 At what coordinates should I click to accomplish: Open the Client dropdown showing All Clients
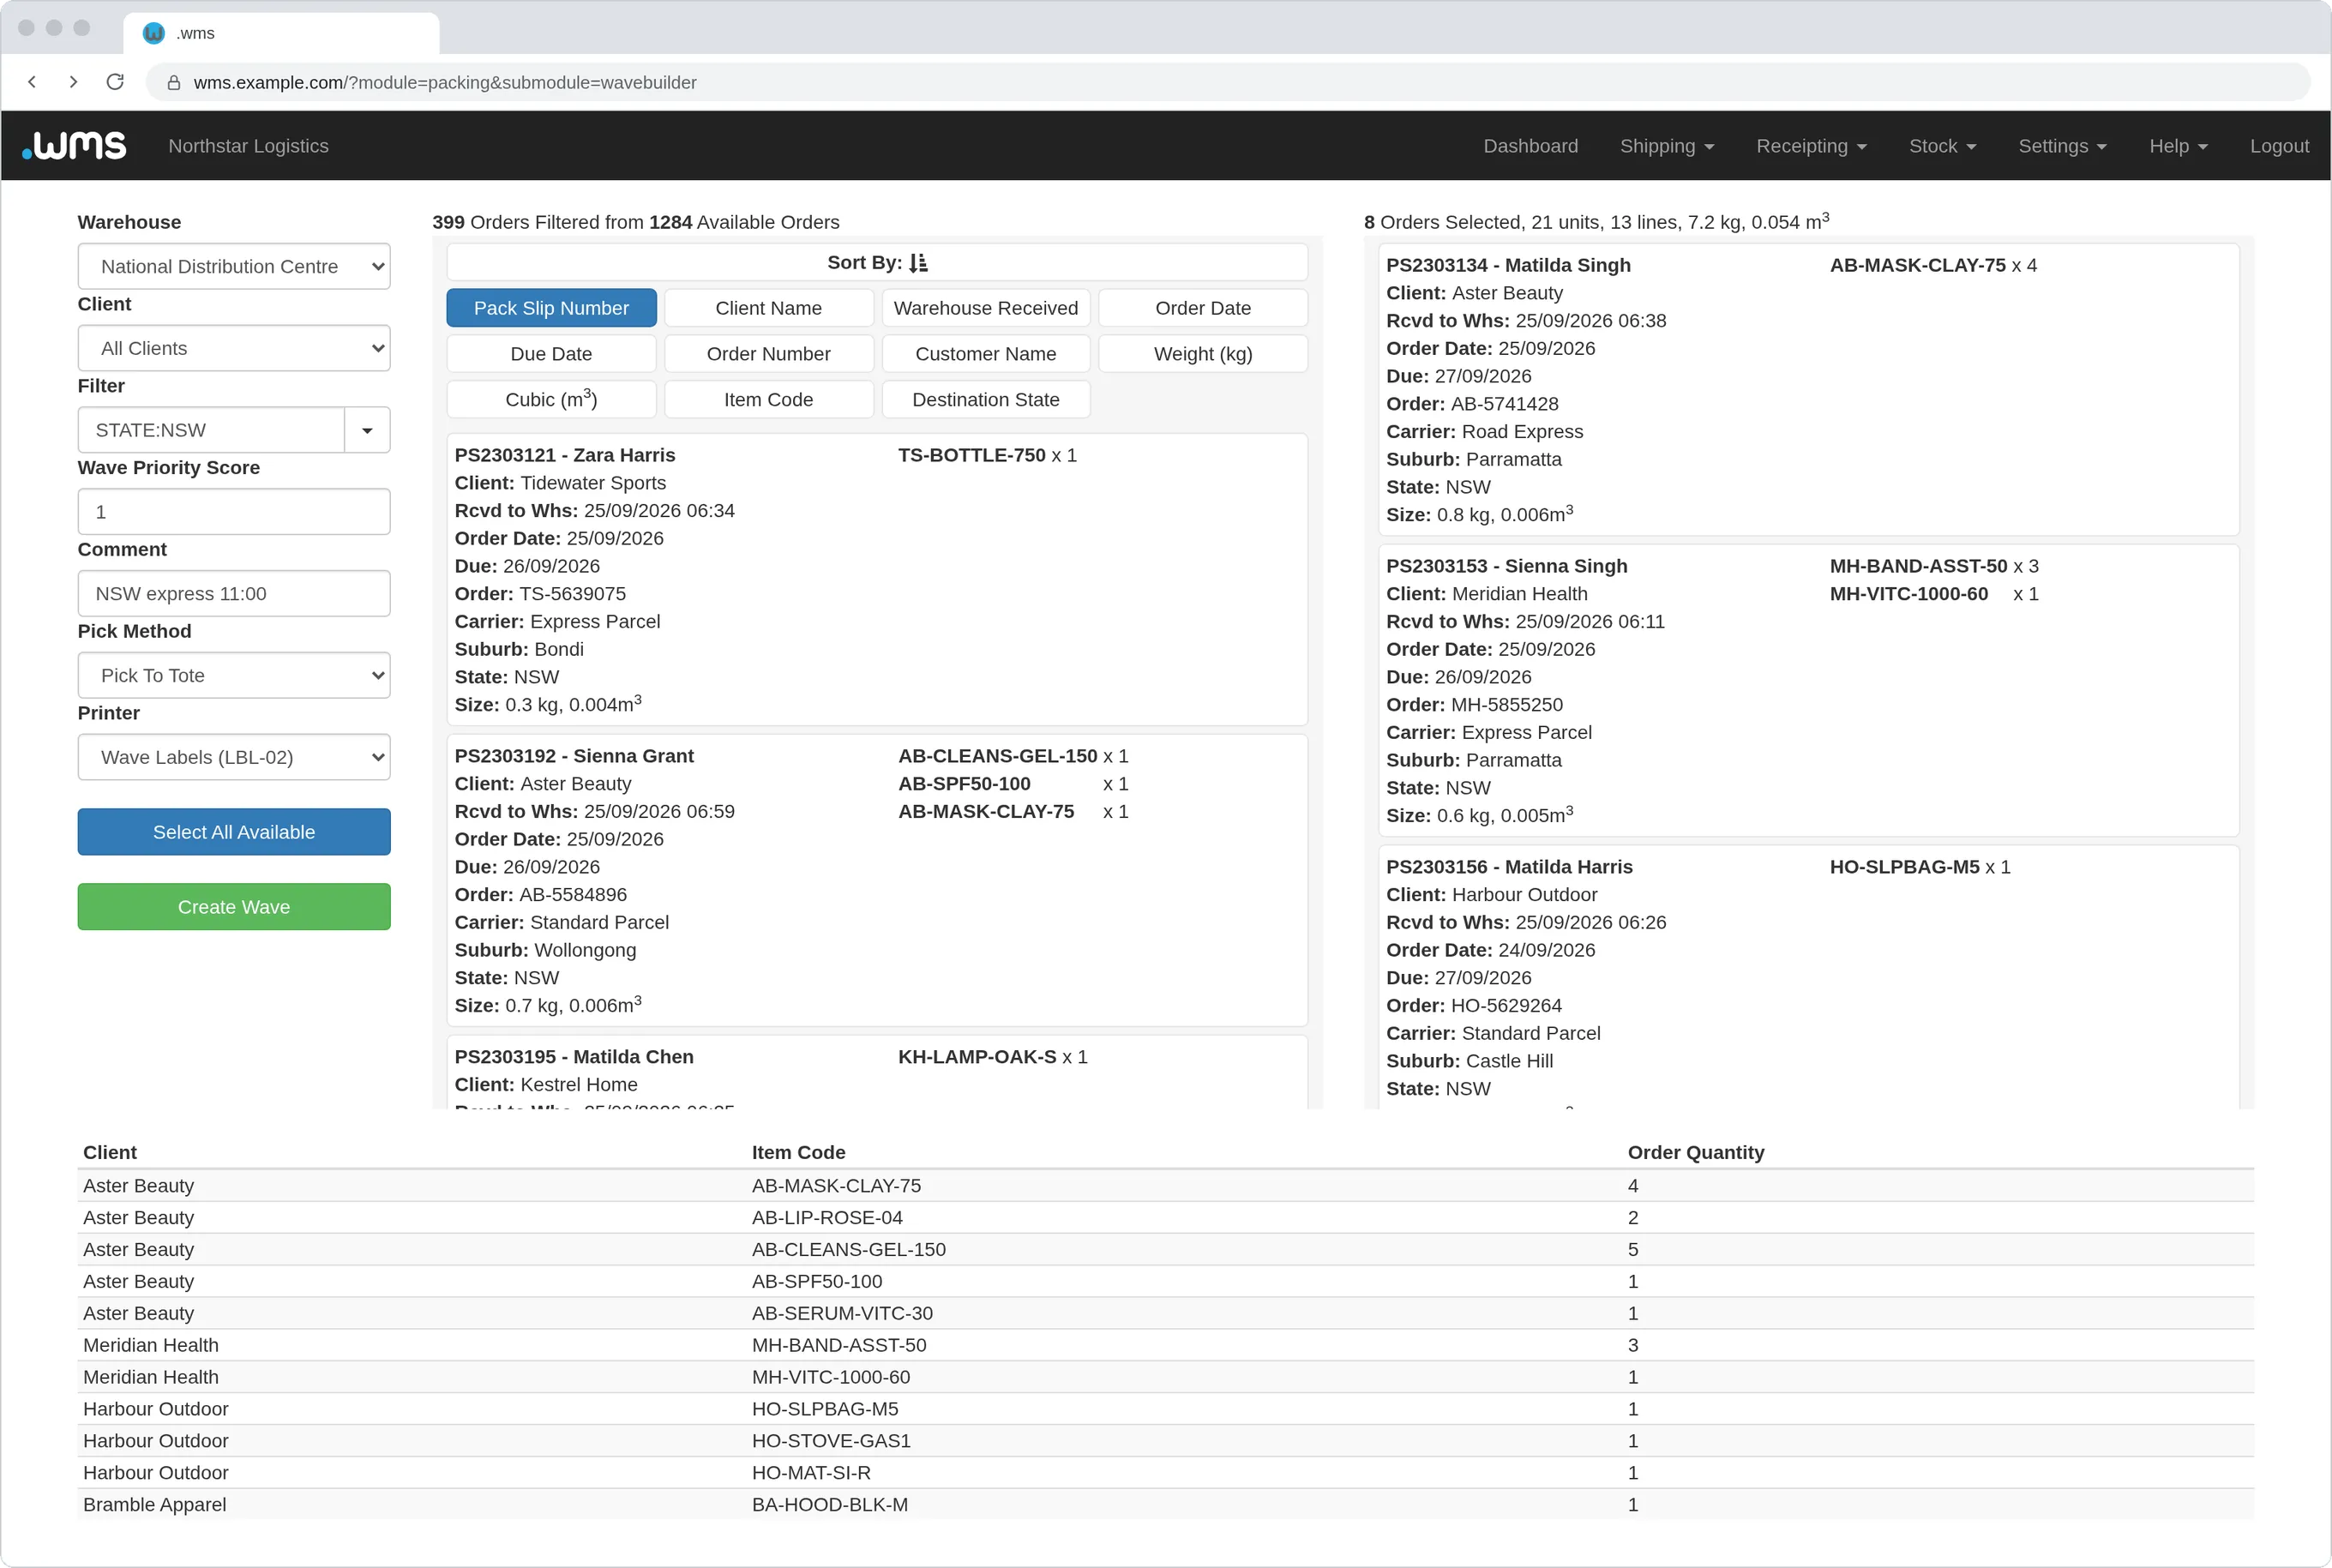(x=234, y=349)
